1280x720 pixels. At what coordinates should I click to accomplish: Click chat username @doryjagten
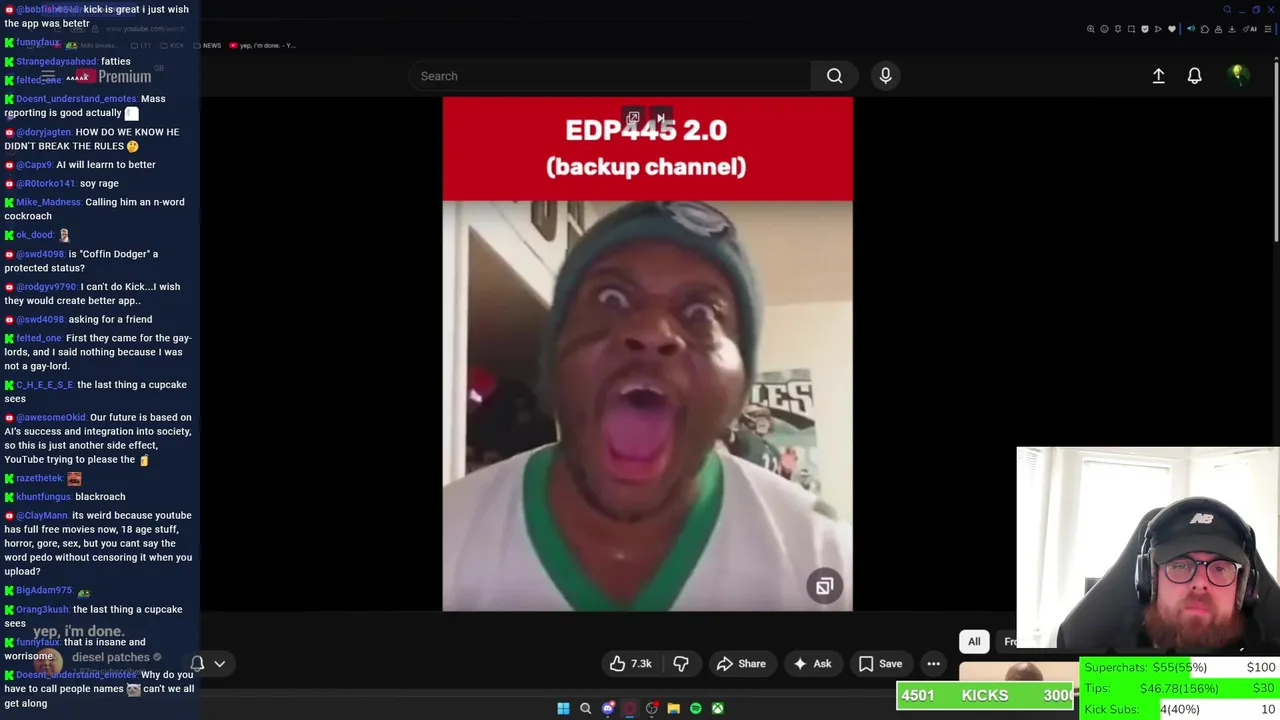pyautogui.click(x=44, y=132)
